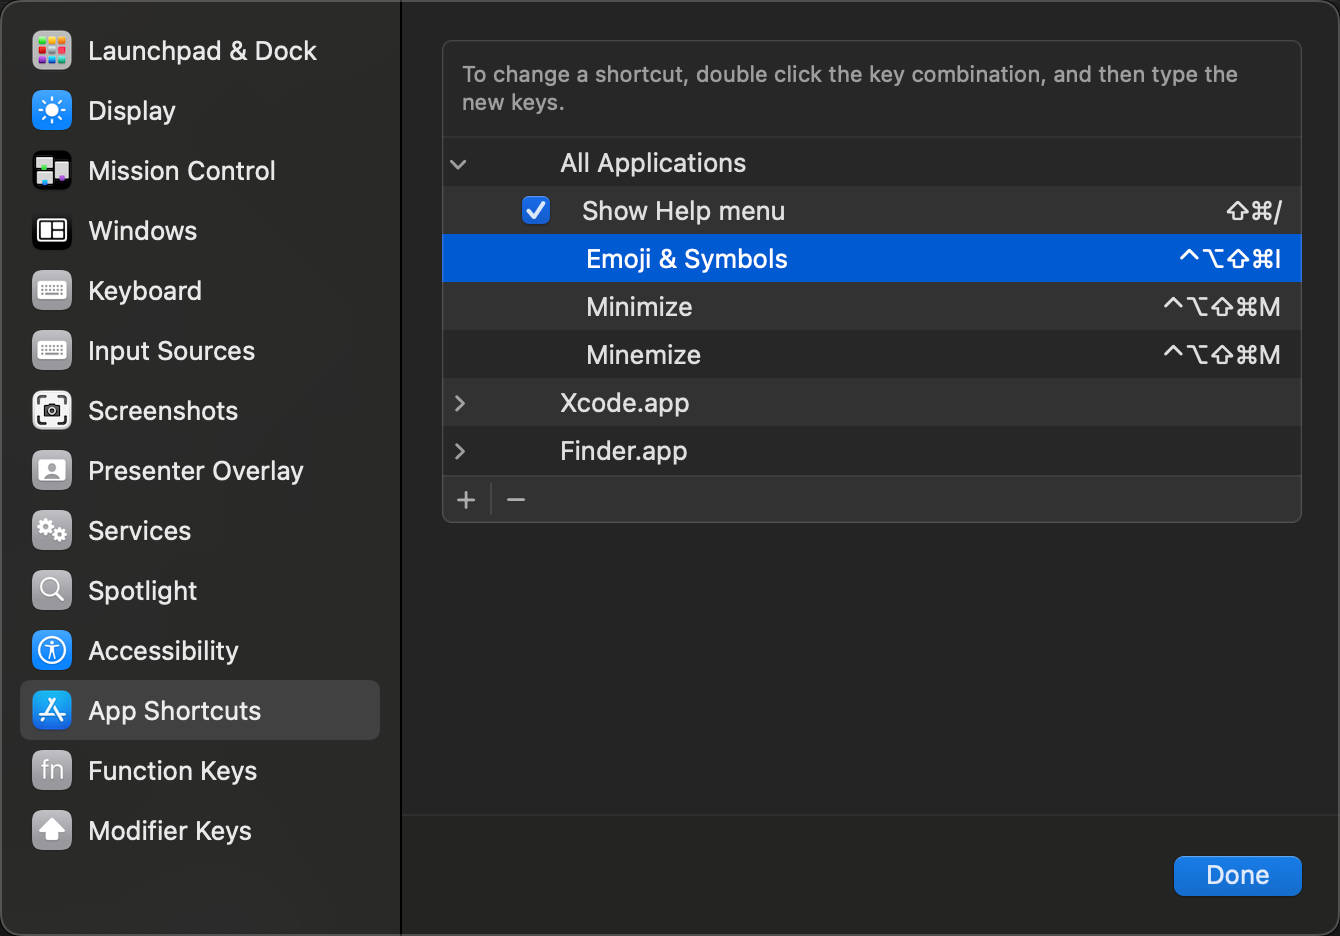Uncheck the Show Help menu checkbox
The width and height of the screenshot is (1340, 936).
536,210
